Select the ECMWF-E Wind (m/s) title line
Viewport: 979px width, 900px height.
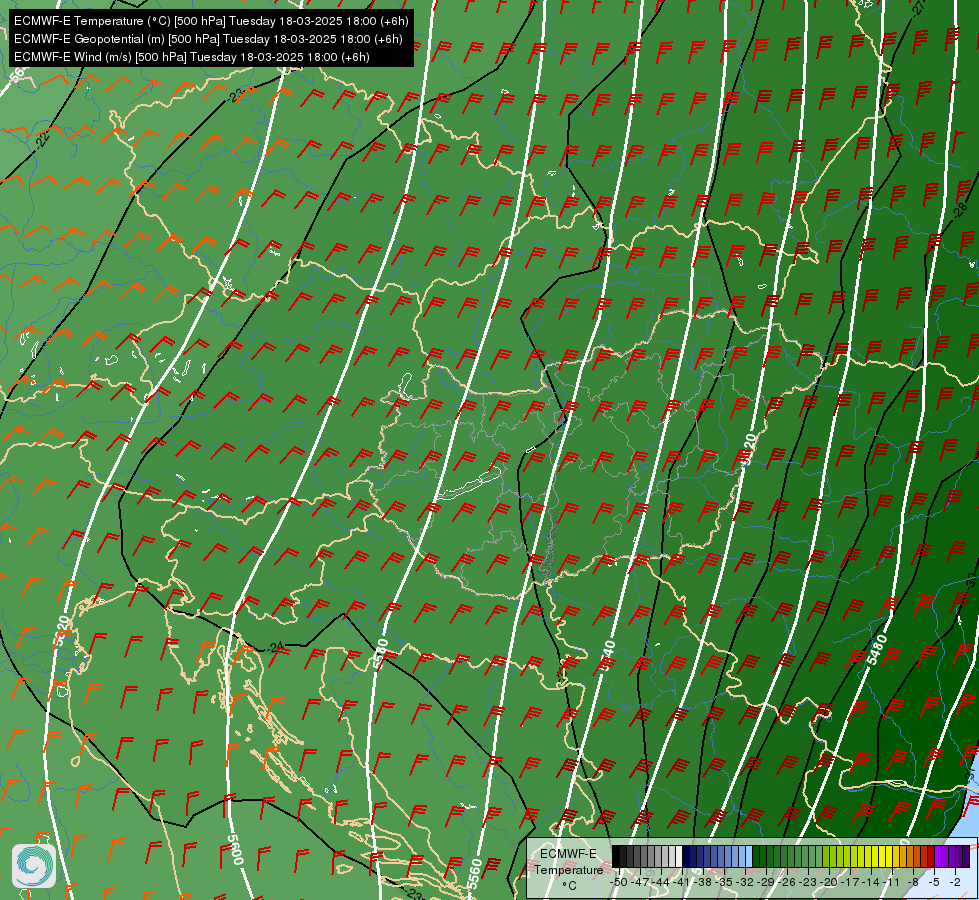point(192,57)
